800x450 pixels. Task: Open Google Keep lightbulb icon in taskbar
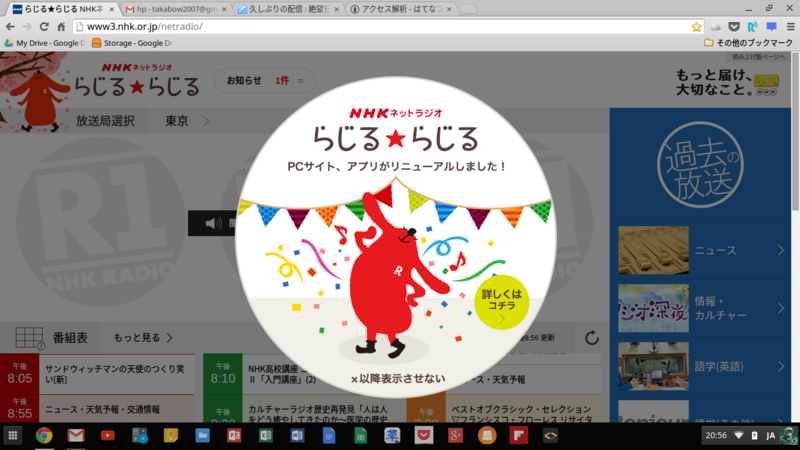pyautogui.click(x=170, y=436)
